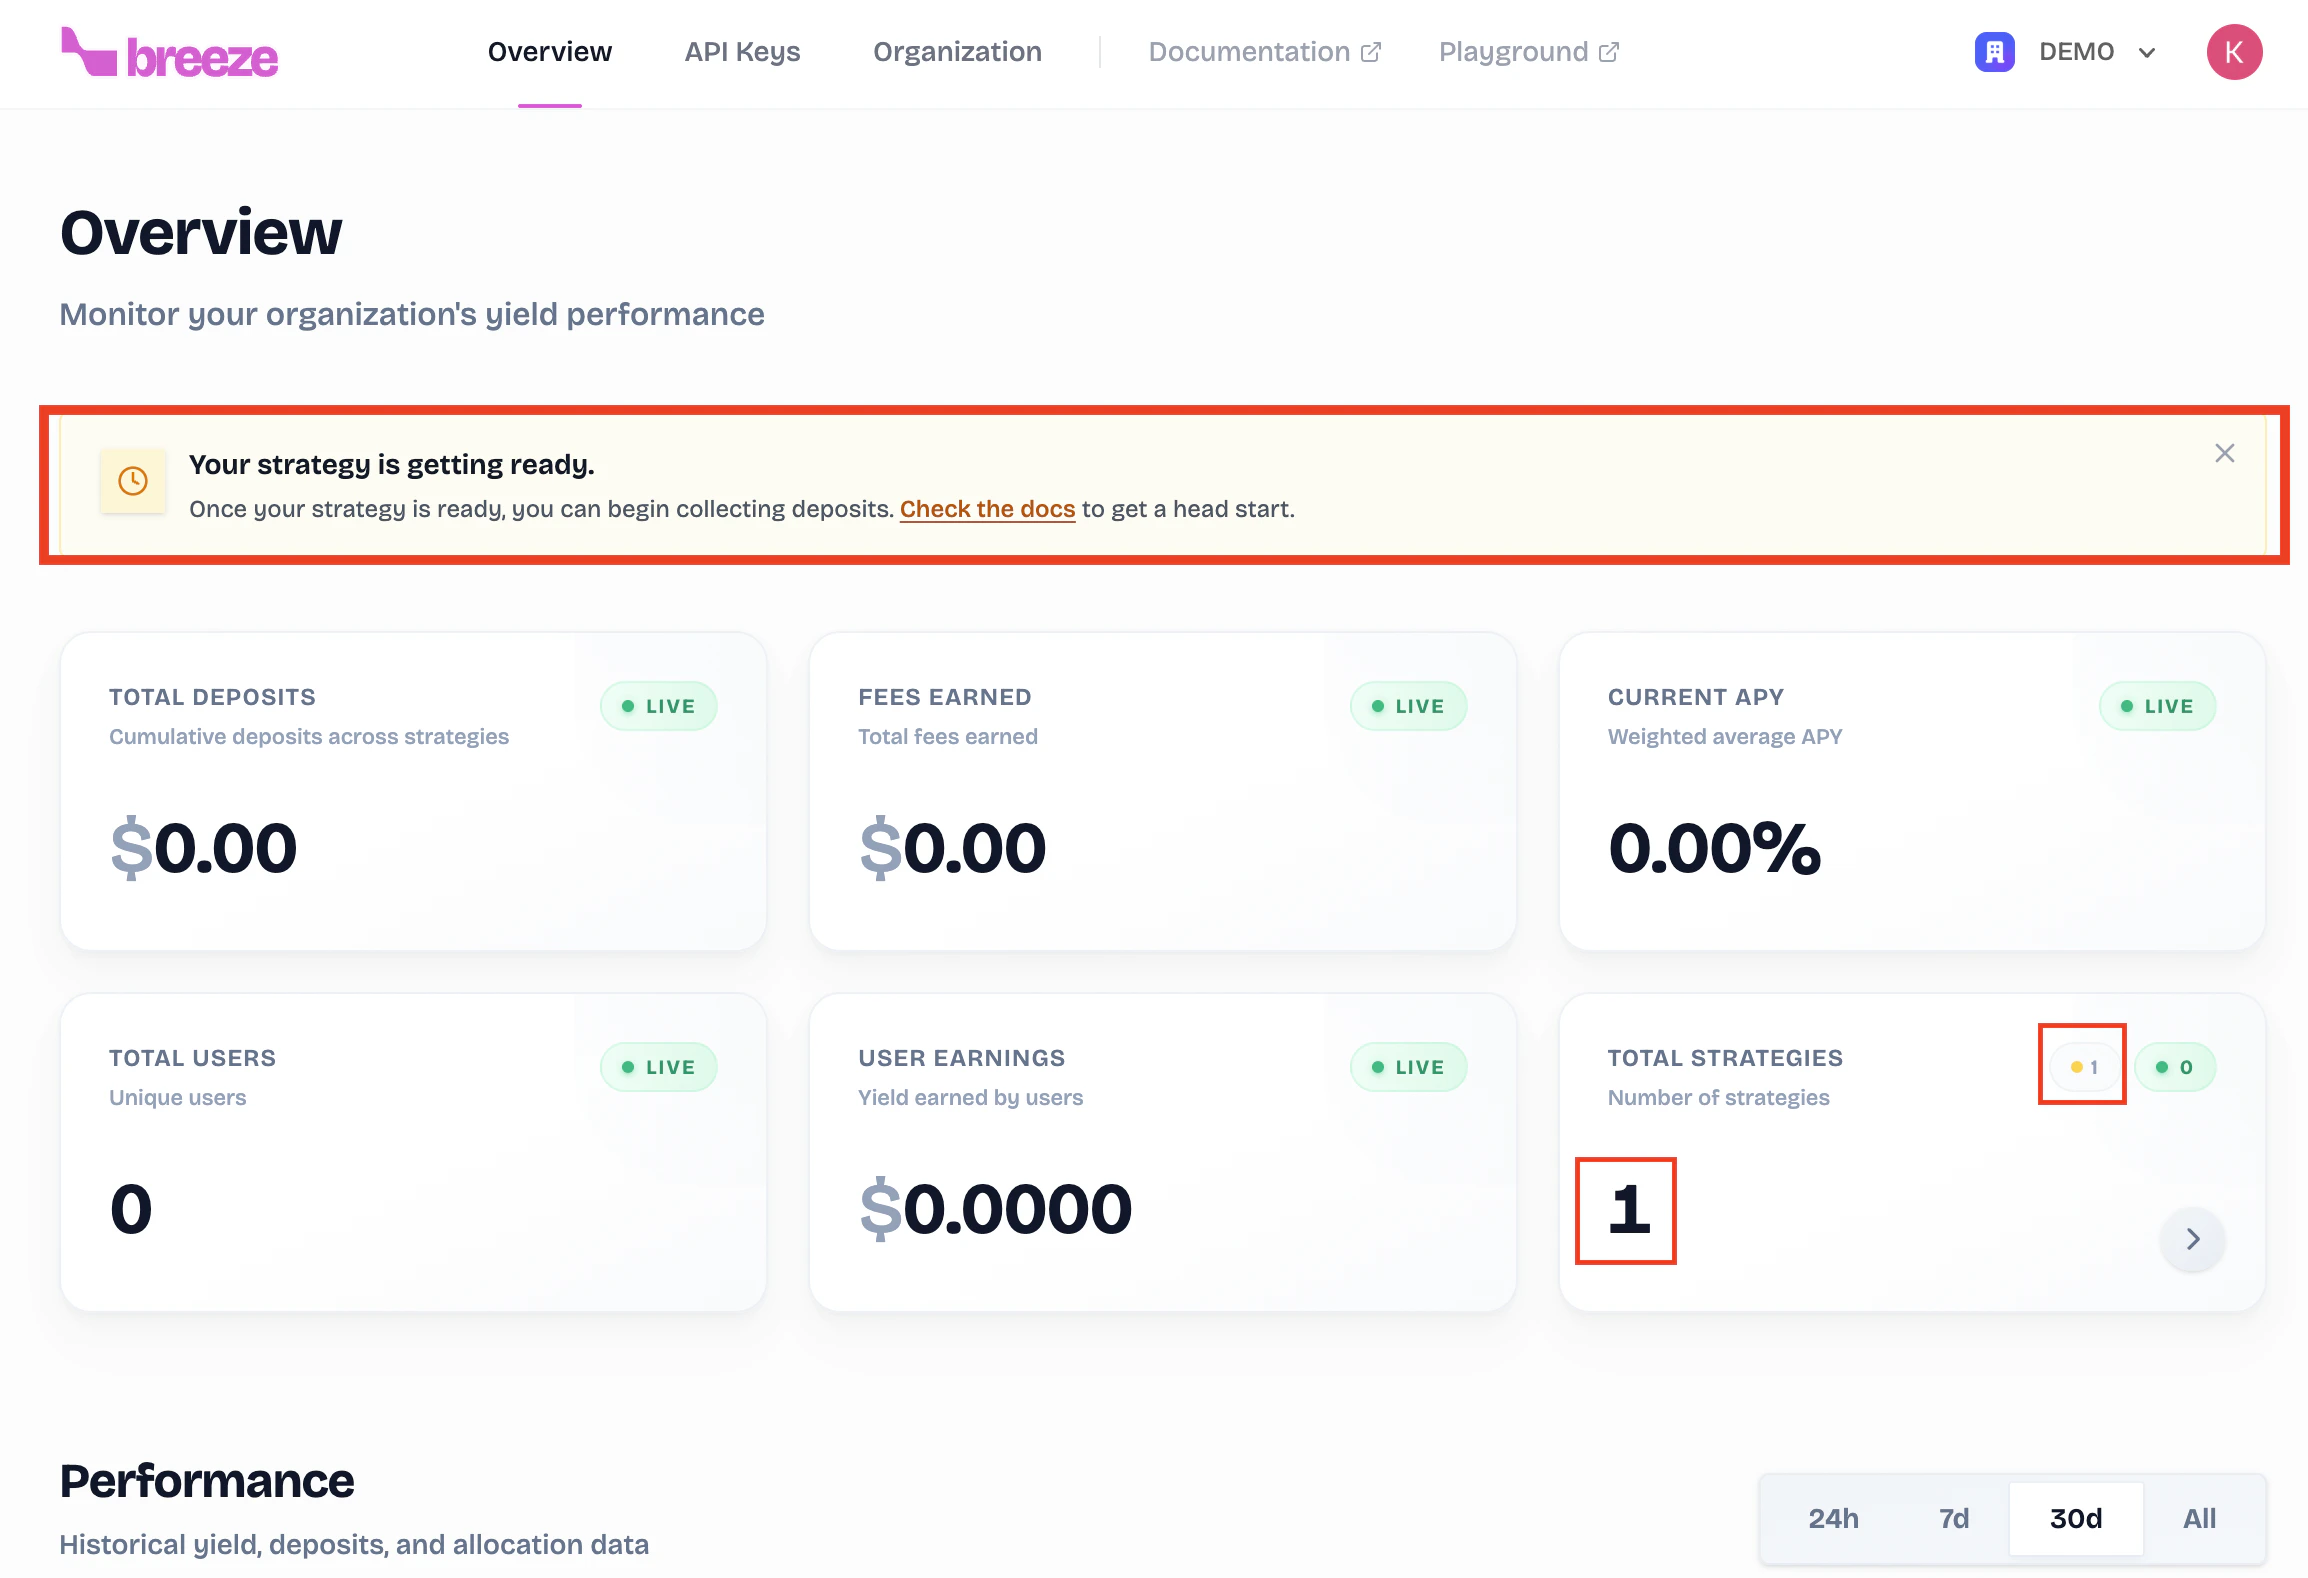Click the Breeze logo
Screen dimensions: 2308x1578
(170, 54)
